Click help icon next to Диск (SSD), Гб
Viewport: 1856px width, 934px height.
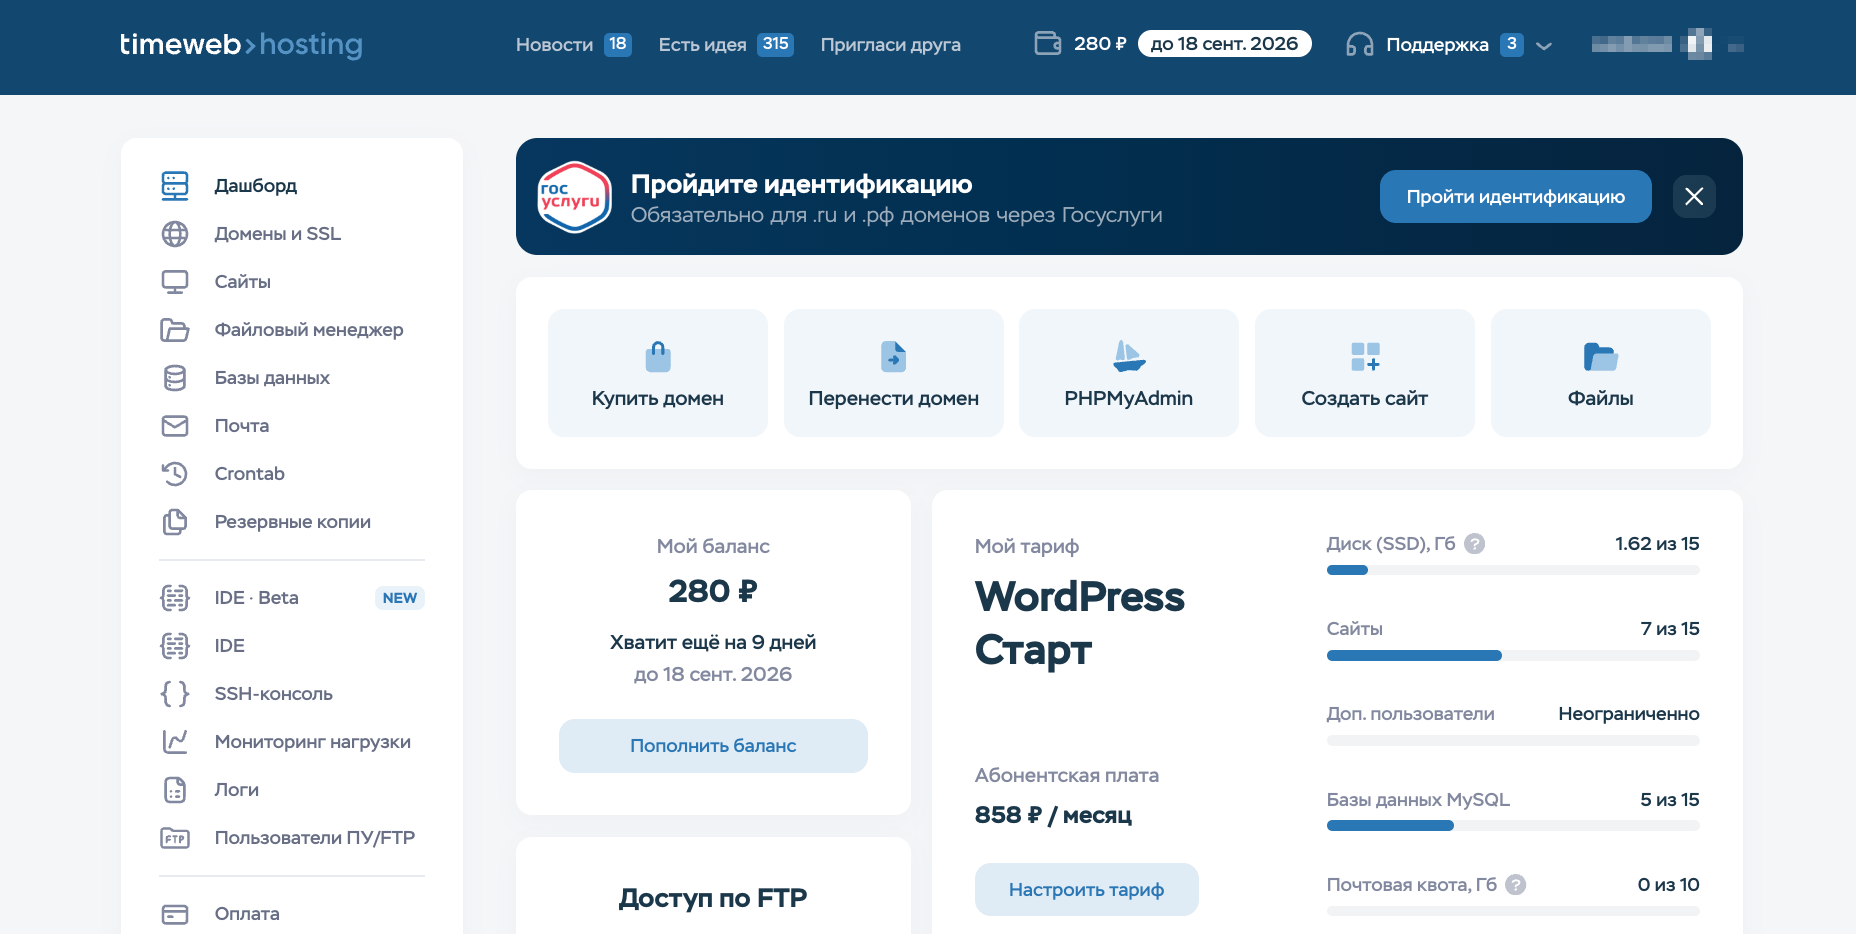(x=1474, y=543)
